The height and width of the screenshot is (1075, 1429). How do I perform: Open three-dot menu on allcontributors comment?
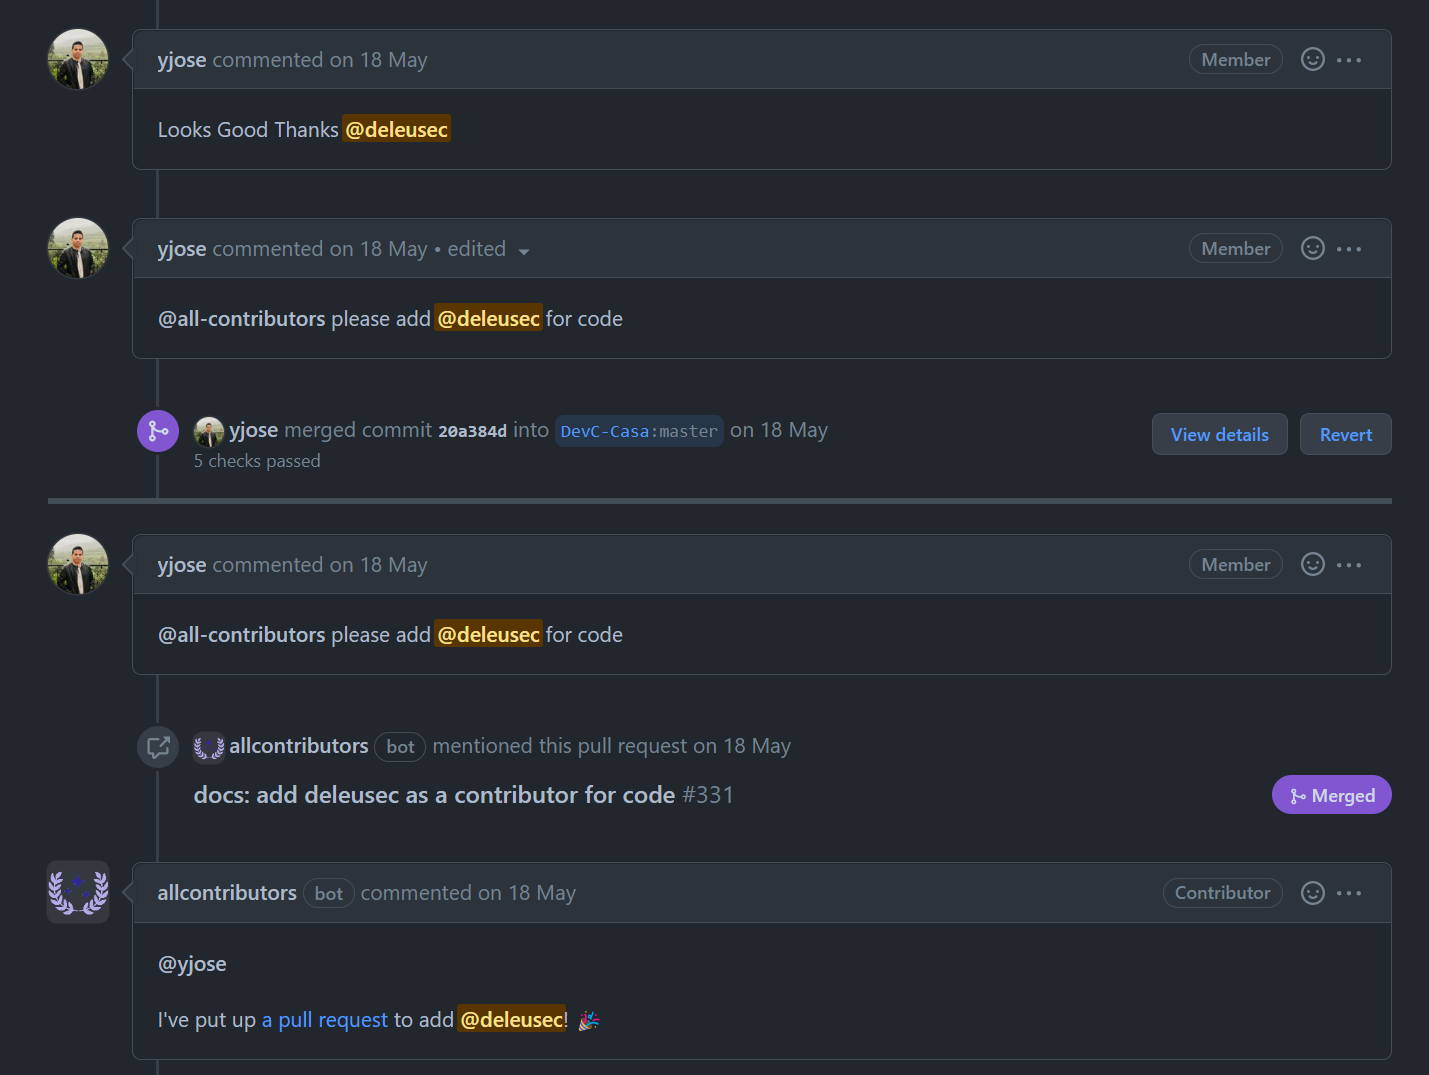point(1349,893)
